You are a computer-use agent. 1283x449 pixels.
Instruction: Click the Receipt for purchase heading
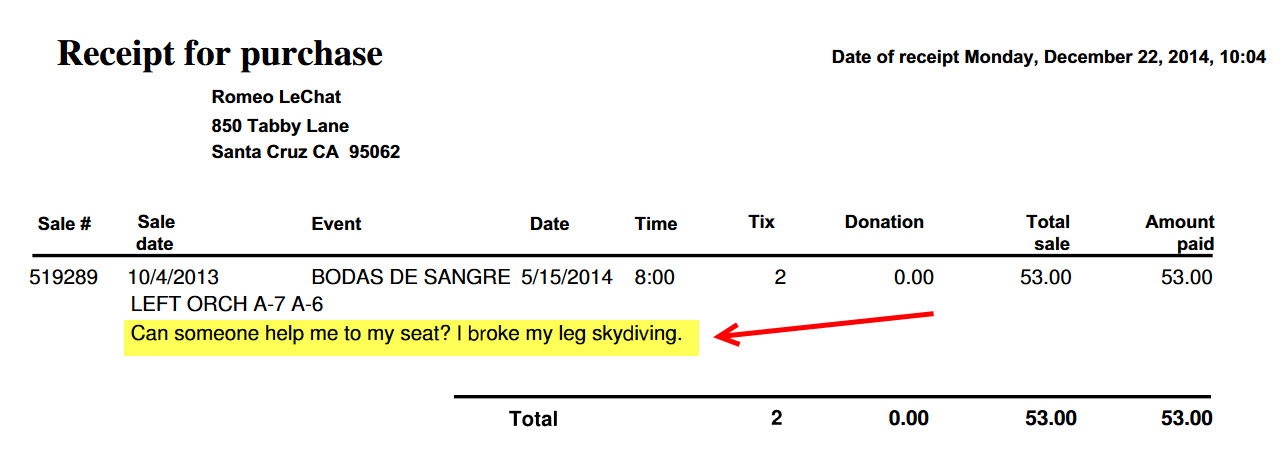220,53
